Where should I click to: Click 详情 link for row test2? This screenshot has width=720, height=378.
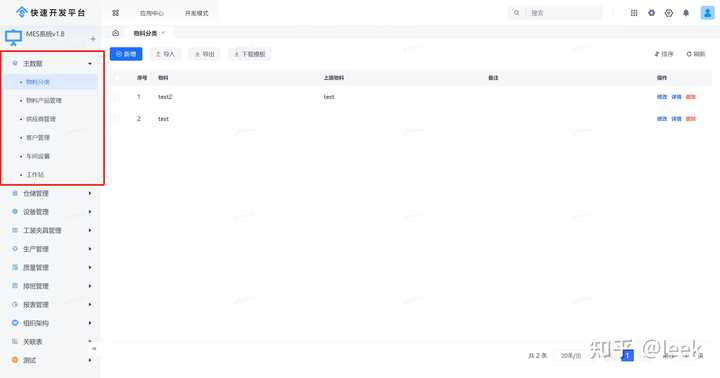pos(676,97)
